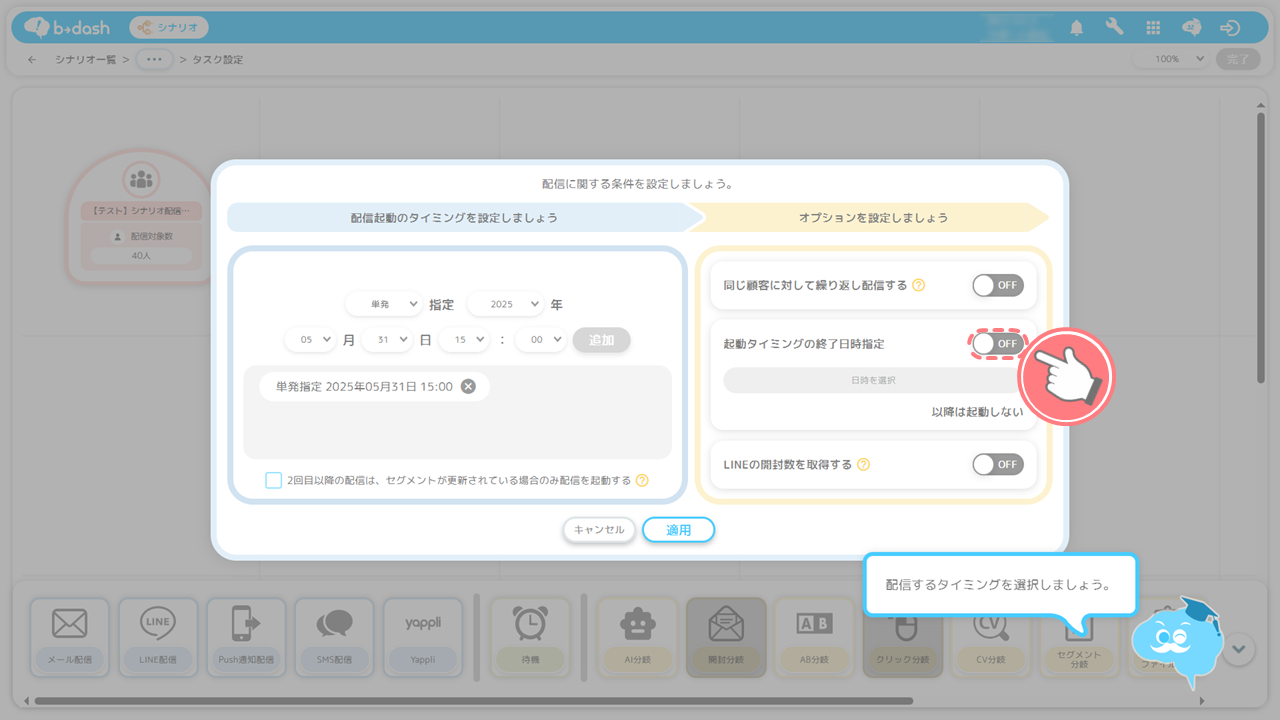Toggle 起動タイミングの終了日時指定 switch
This screenshot has width=1280, height=720.
point(998,343)
